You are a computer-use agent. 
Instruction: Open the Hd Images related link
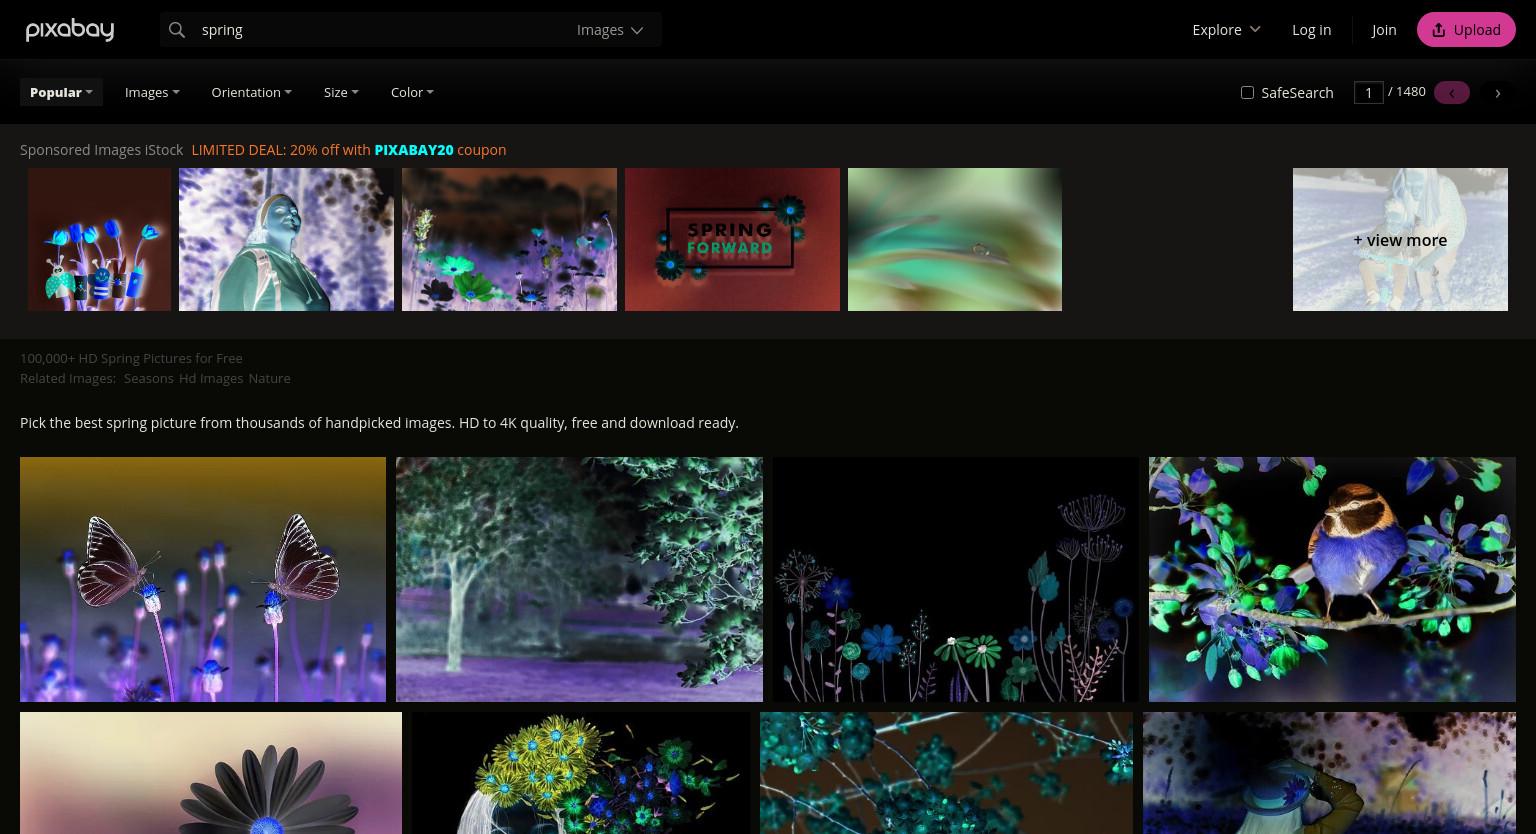(211, 378)
